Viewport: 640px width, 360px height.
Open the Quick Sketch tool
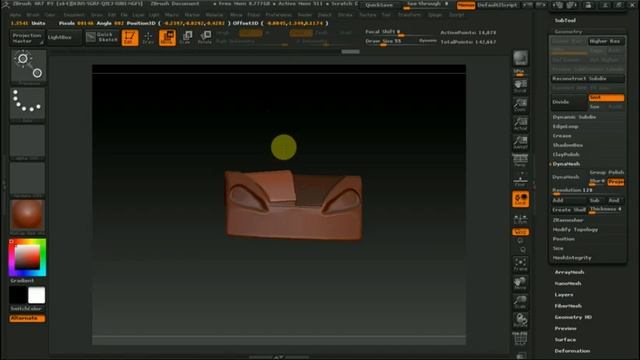click(102, 37)
